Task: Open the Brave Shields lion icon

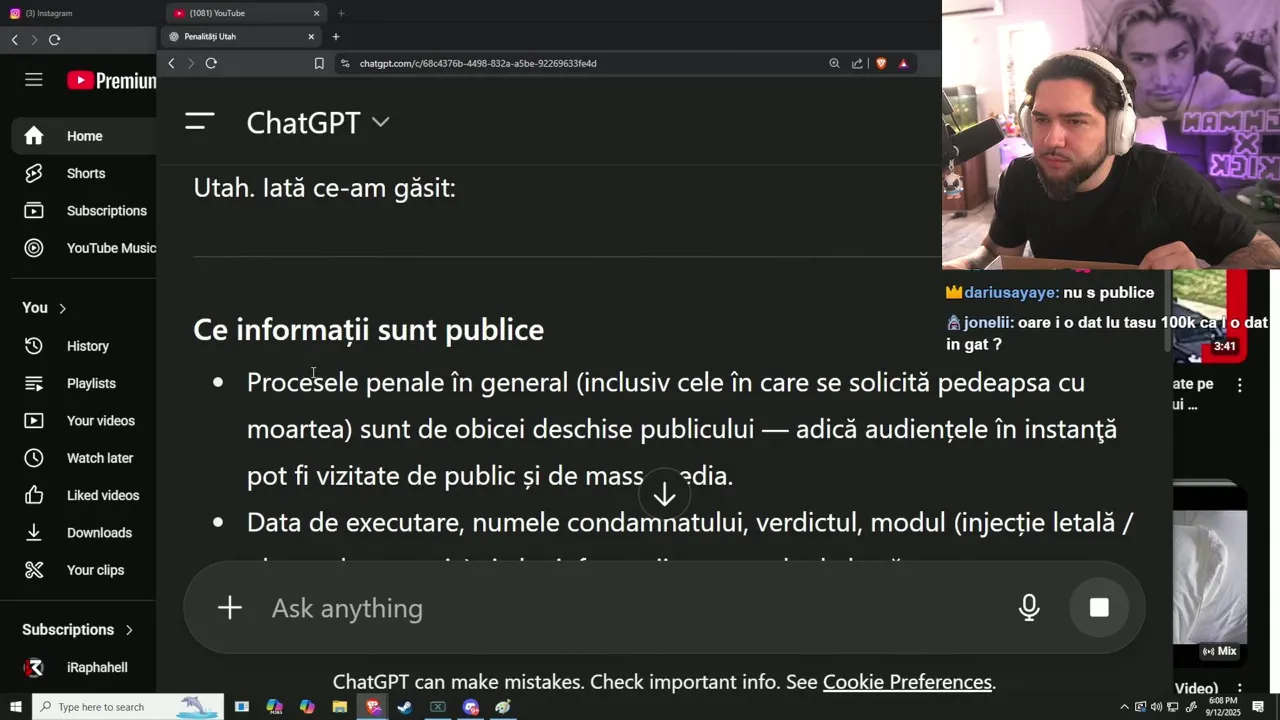Action: coord(881,63)
